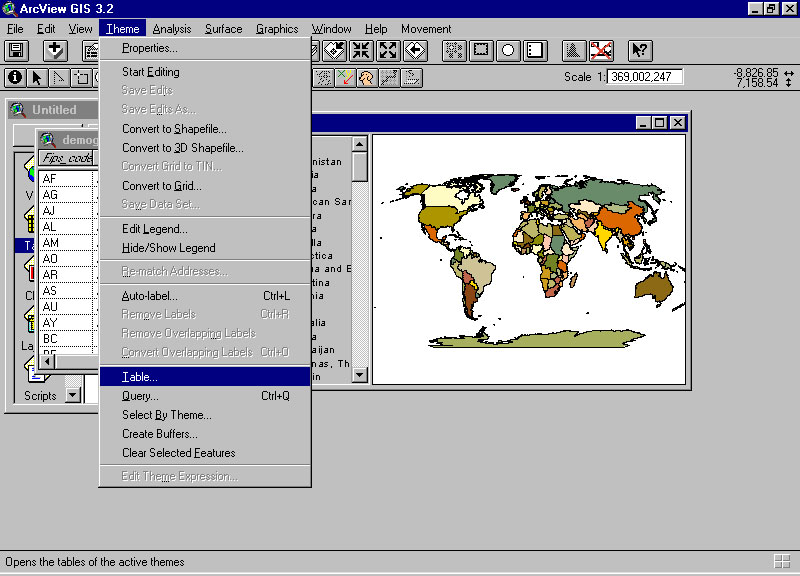Choose Table... from the Theme menu
The image size is (800, 576).
[x=140, y=377]
